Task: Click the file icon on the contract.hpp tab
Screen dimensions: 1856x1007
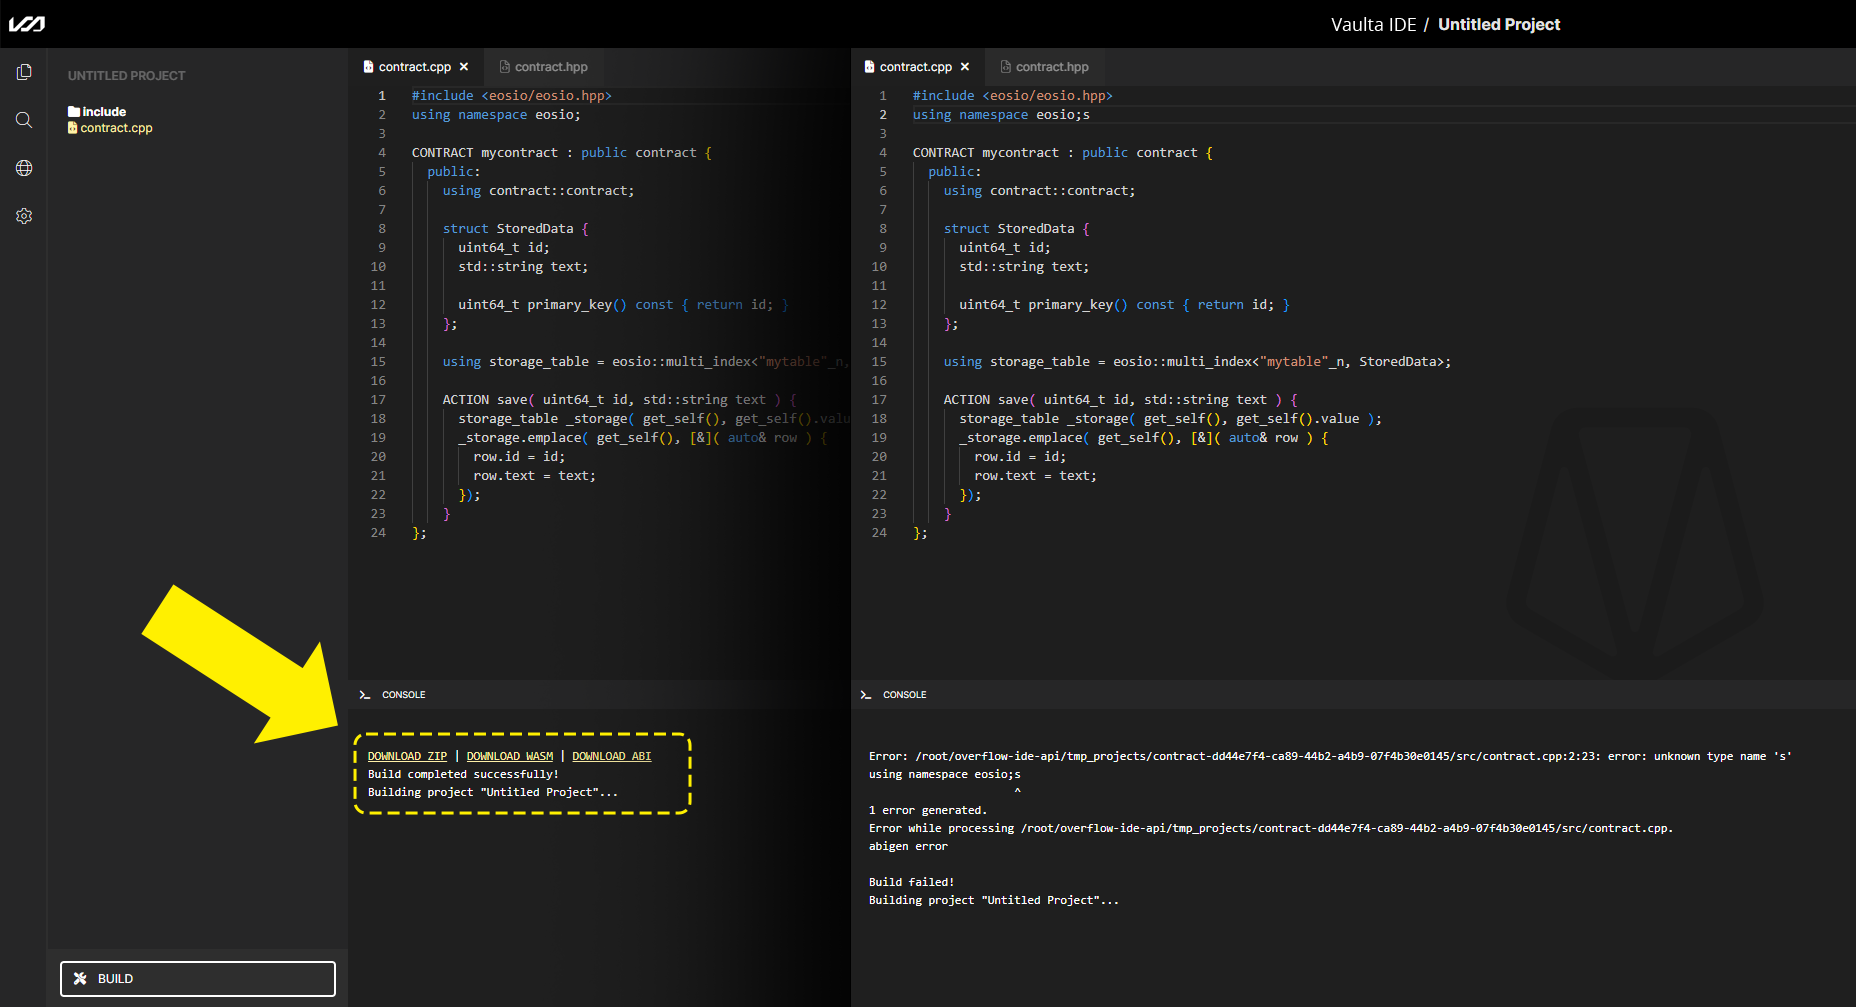Action: coord(503,66)
